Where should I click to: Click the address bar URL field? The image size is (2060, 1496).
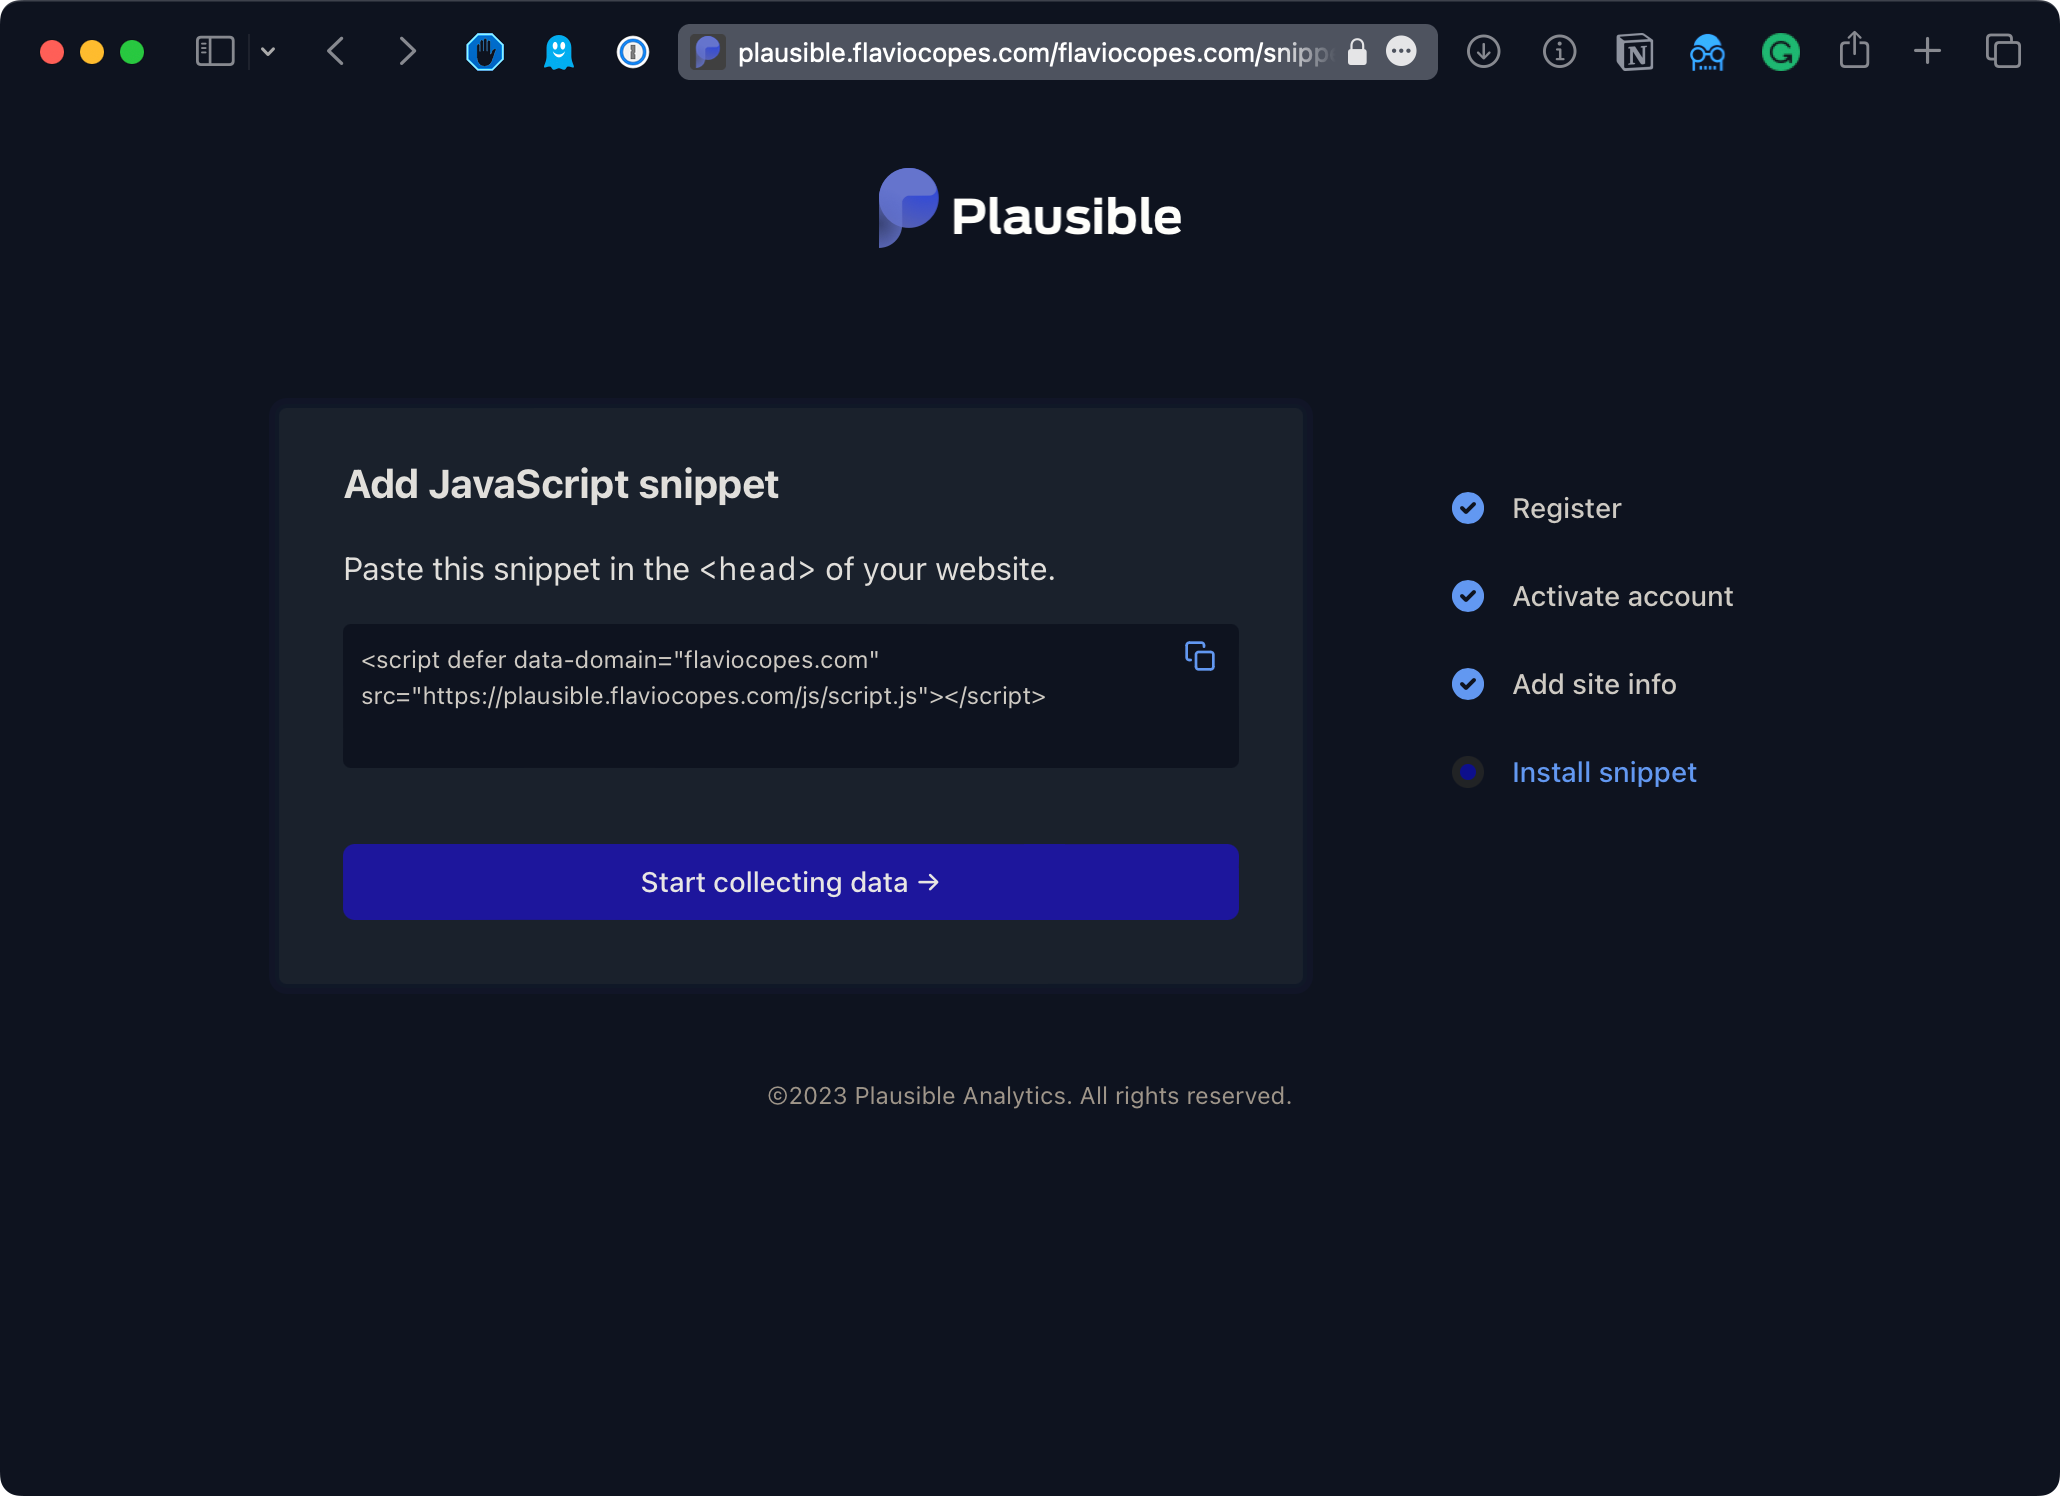click(x=1030, y=52)
